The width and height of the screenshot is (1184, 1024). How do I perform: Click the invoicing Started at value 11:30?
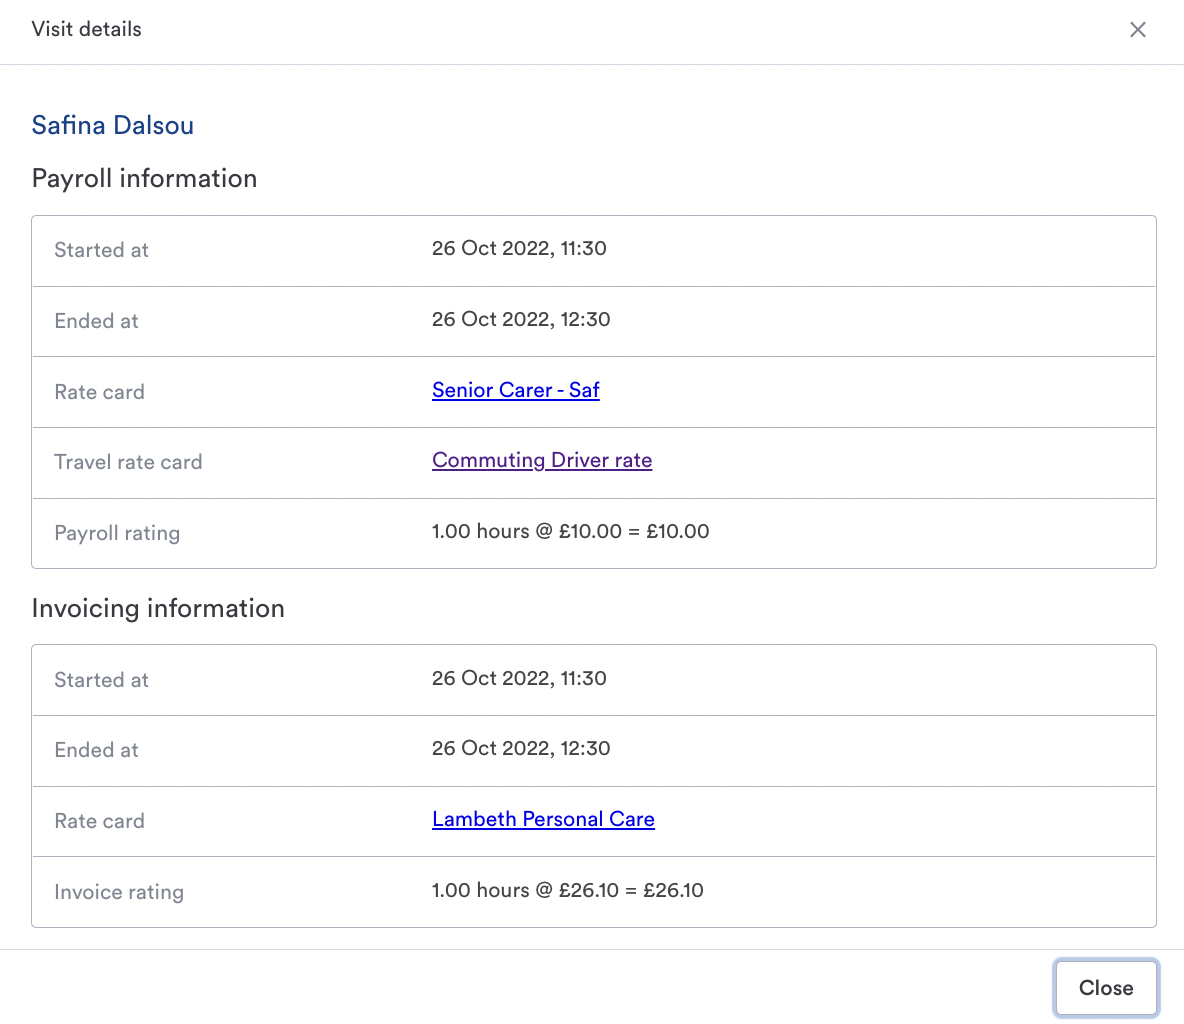519,678
